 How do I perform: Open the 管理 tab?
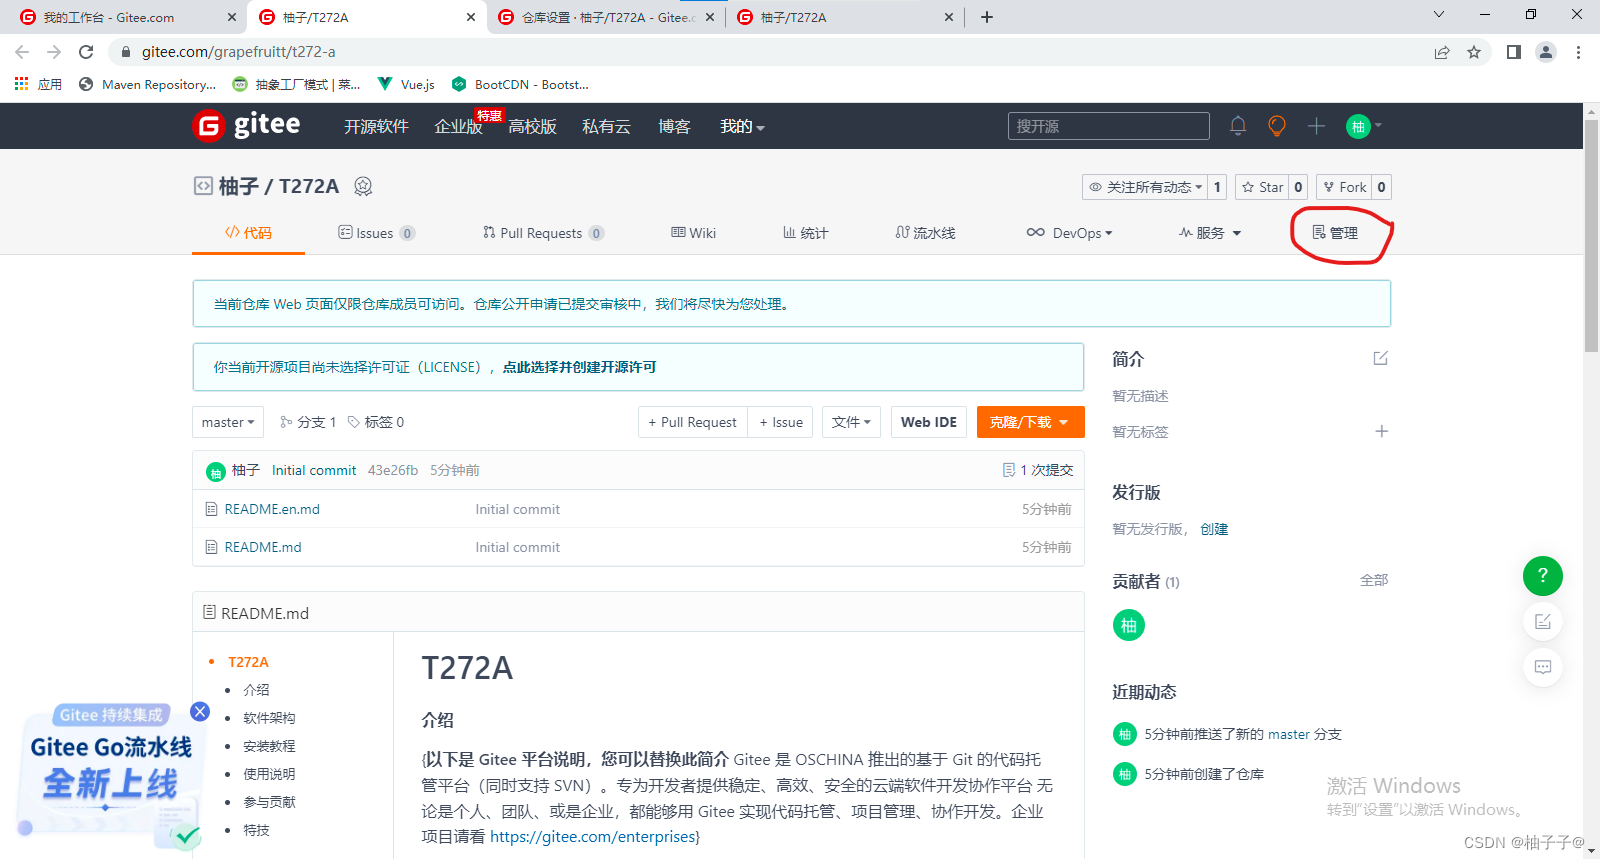pyautogui.click(x=1335, y=233)
